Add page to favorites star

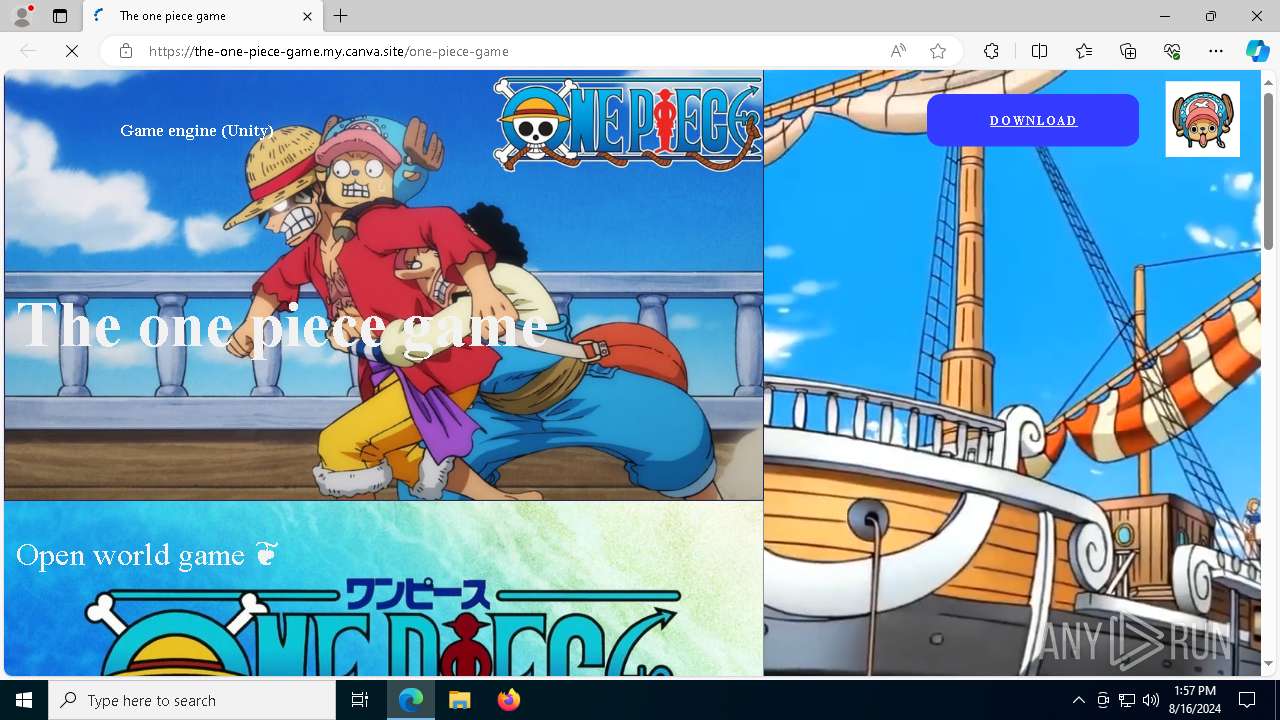coord(938,51)
